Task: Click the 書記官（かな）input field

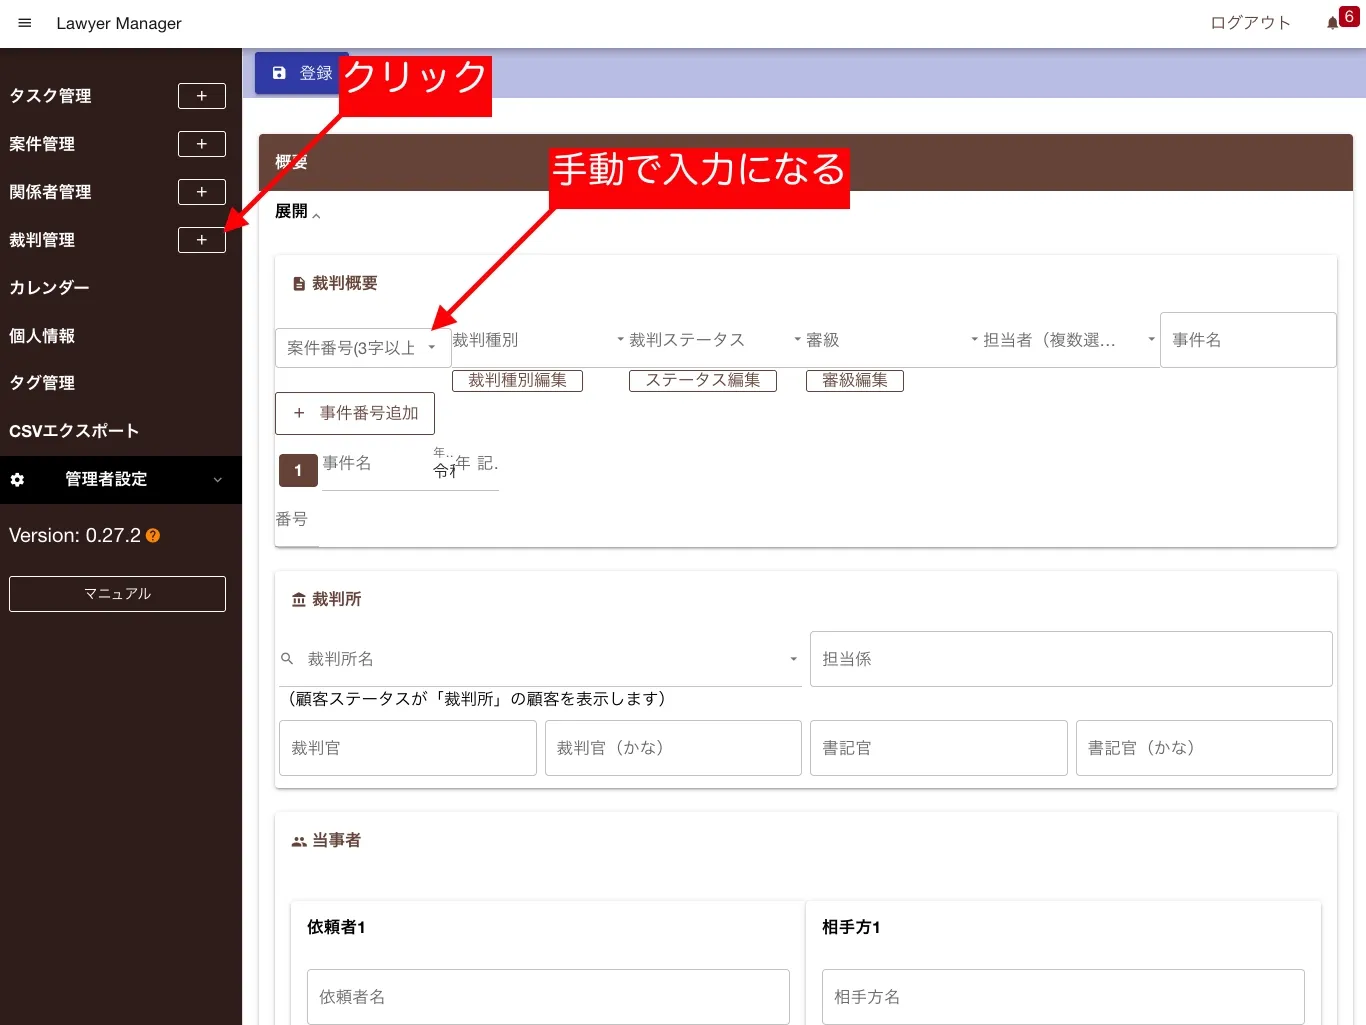Action: [1204, 748]
